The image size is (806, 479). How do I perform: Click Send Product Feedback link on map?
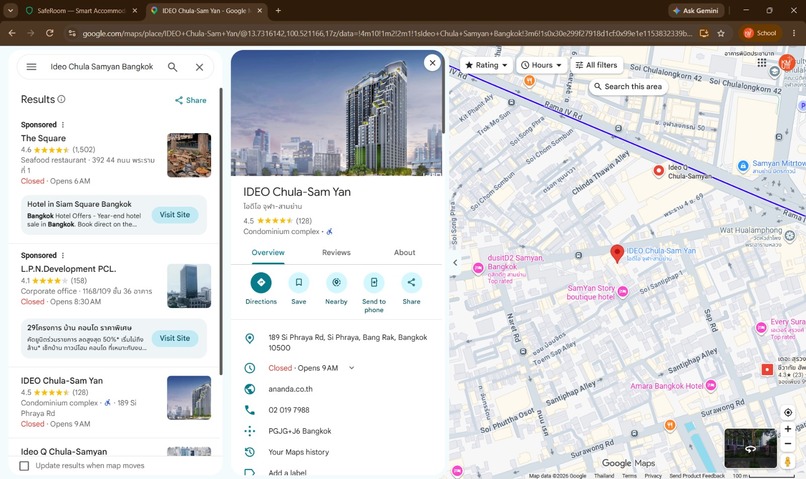tap(697, 475)
